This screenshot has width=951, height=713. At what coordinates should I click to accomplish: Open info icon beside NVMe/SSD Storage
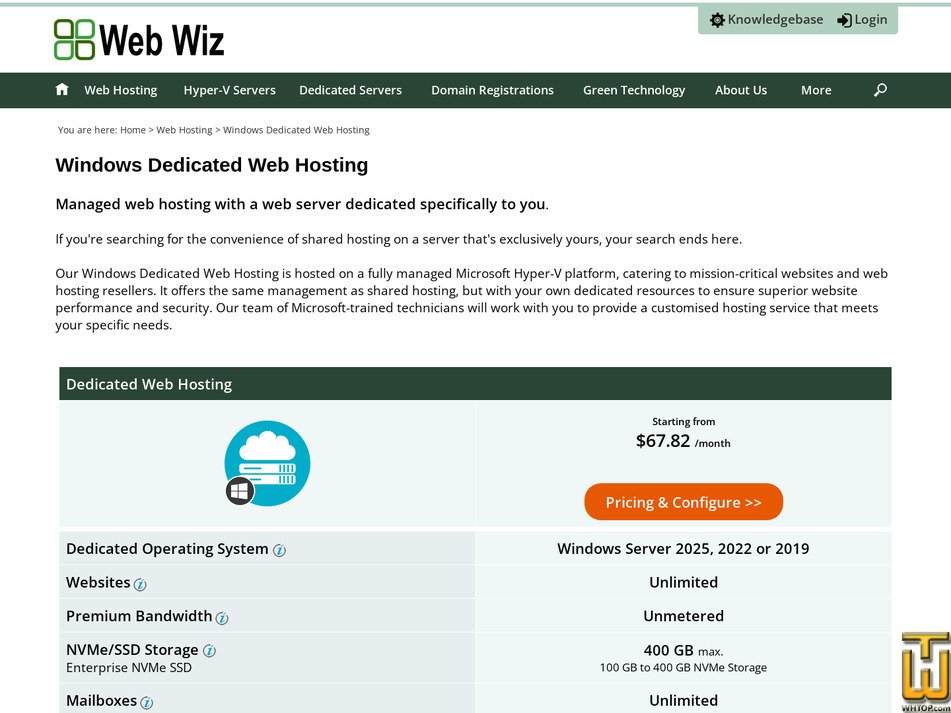(x=209, y=651)
